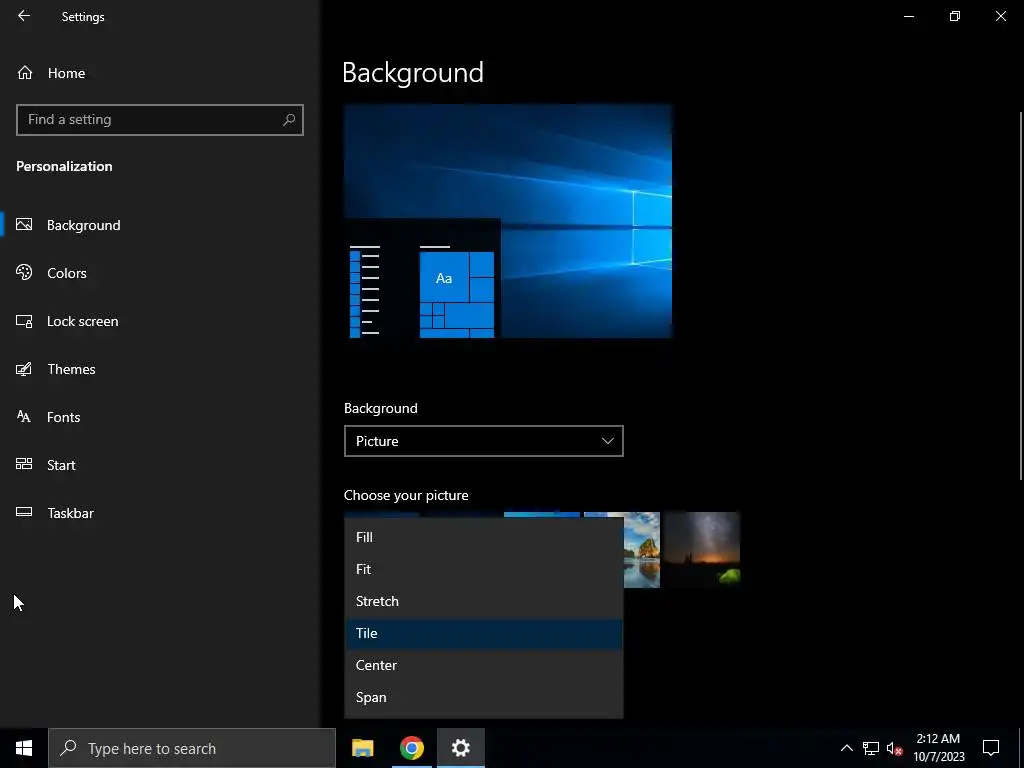Choose the Tile option
This screenshot has width=1024, height=768.
pyautogui.click(x=483, y=633)
